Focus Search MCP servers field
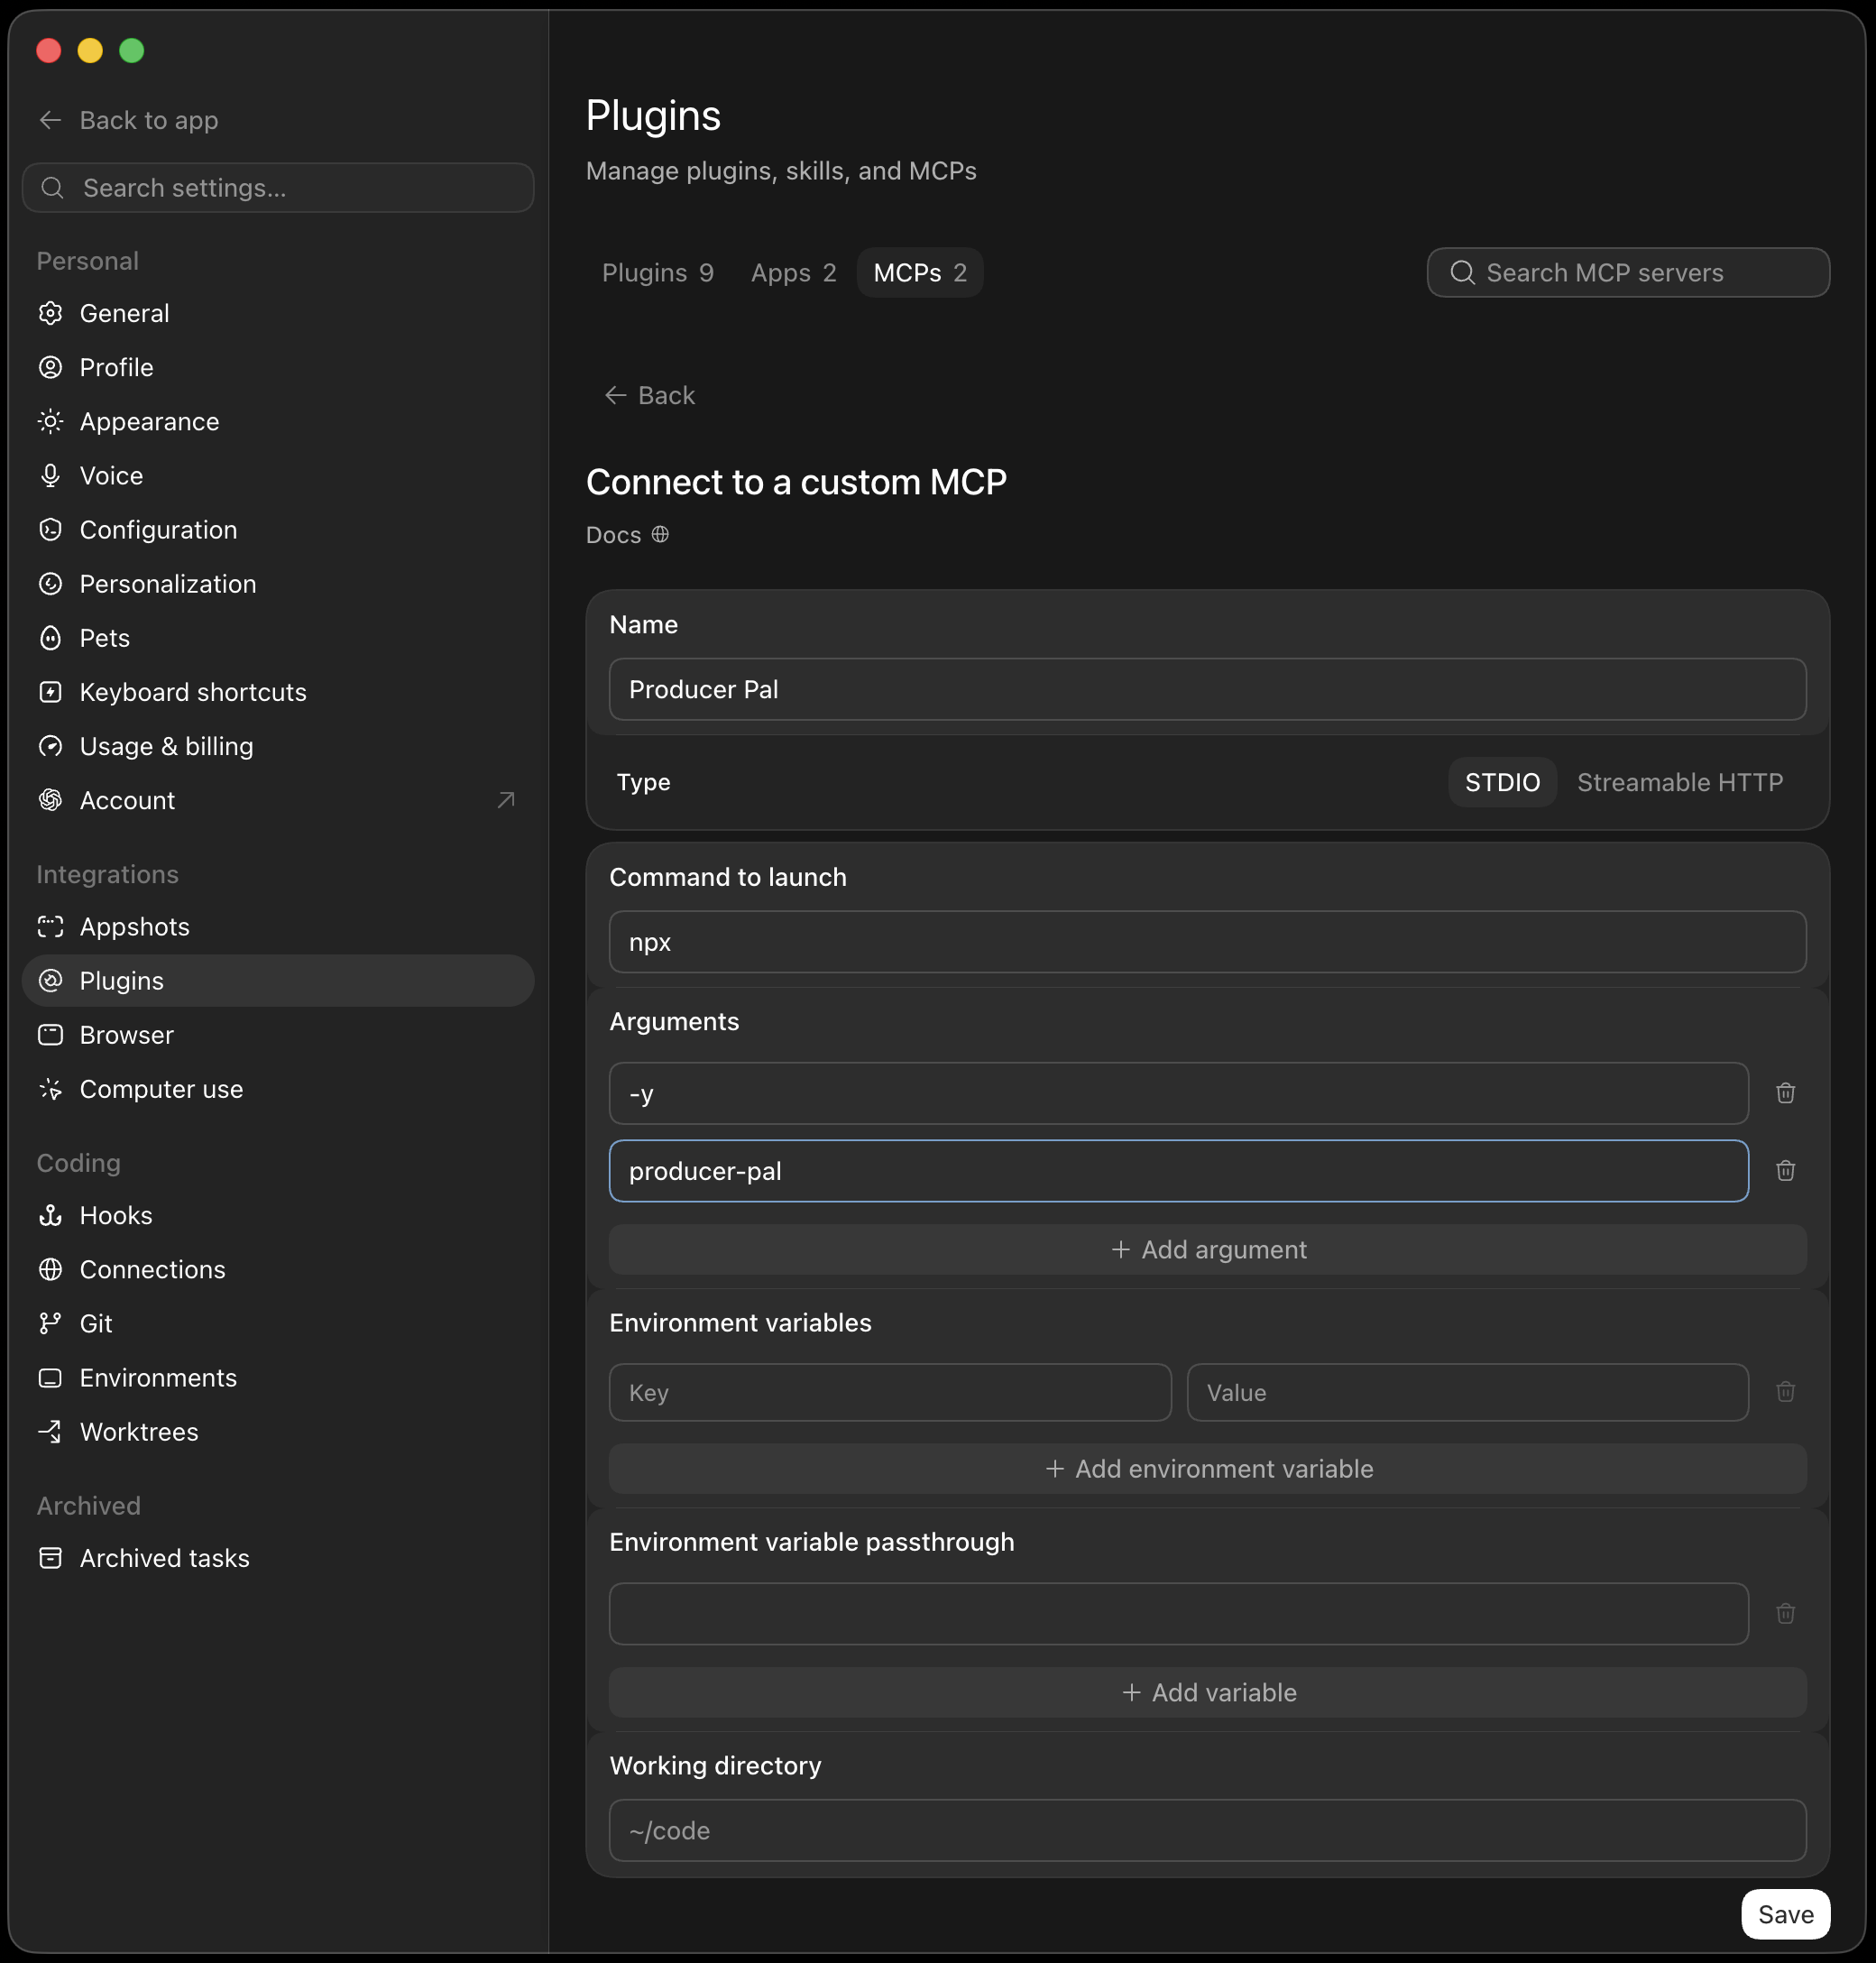This screenshot has width=1876, height=1963. (x=1628, y=272)
